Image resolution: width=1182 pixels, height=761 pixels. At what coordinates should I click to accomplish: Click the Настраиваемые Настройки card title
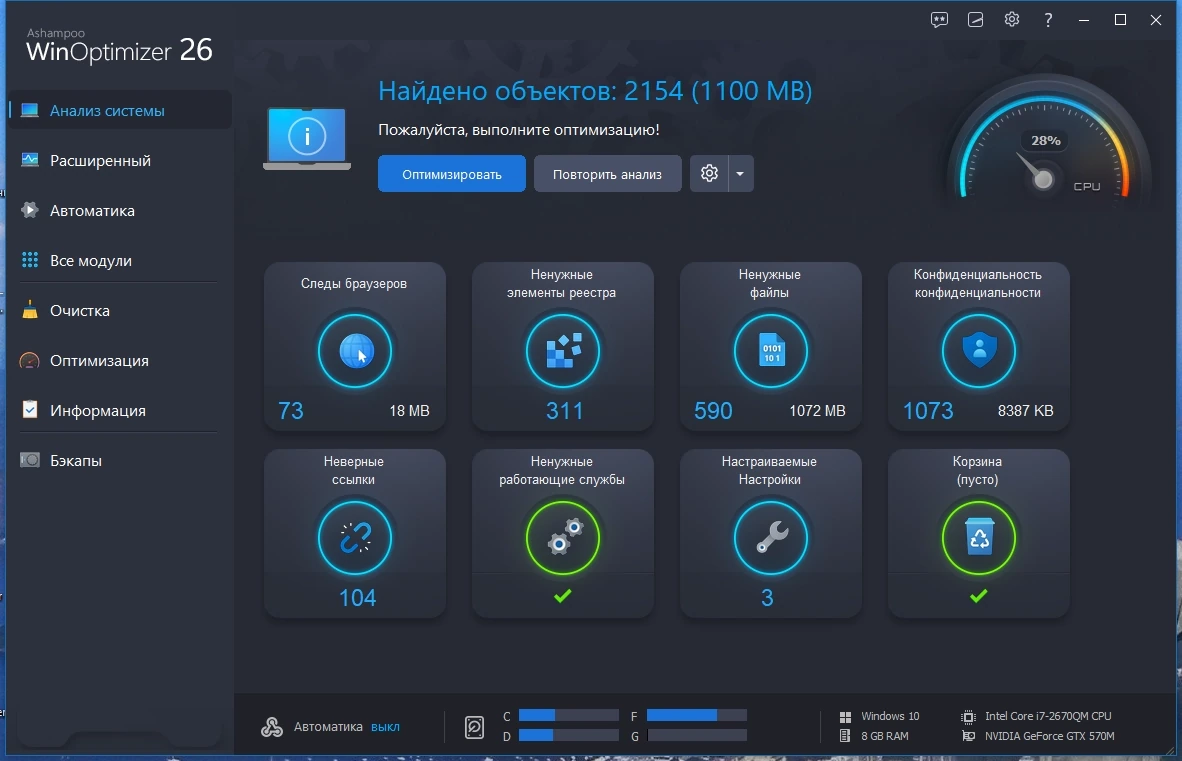(769, 470)
